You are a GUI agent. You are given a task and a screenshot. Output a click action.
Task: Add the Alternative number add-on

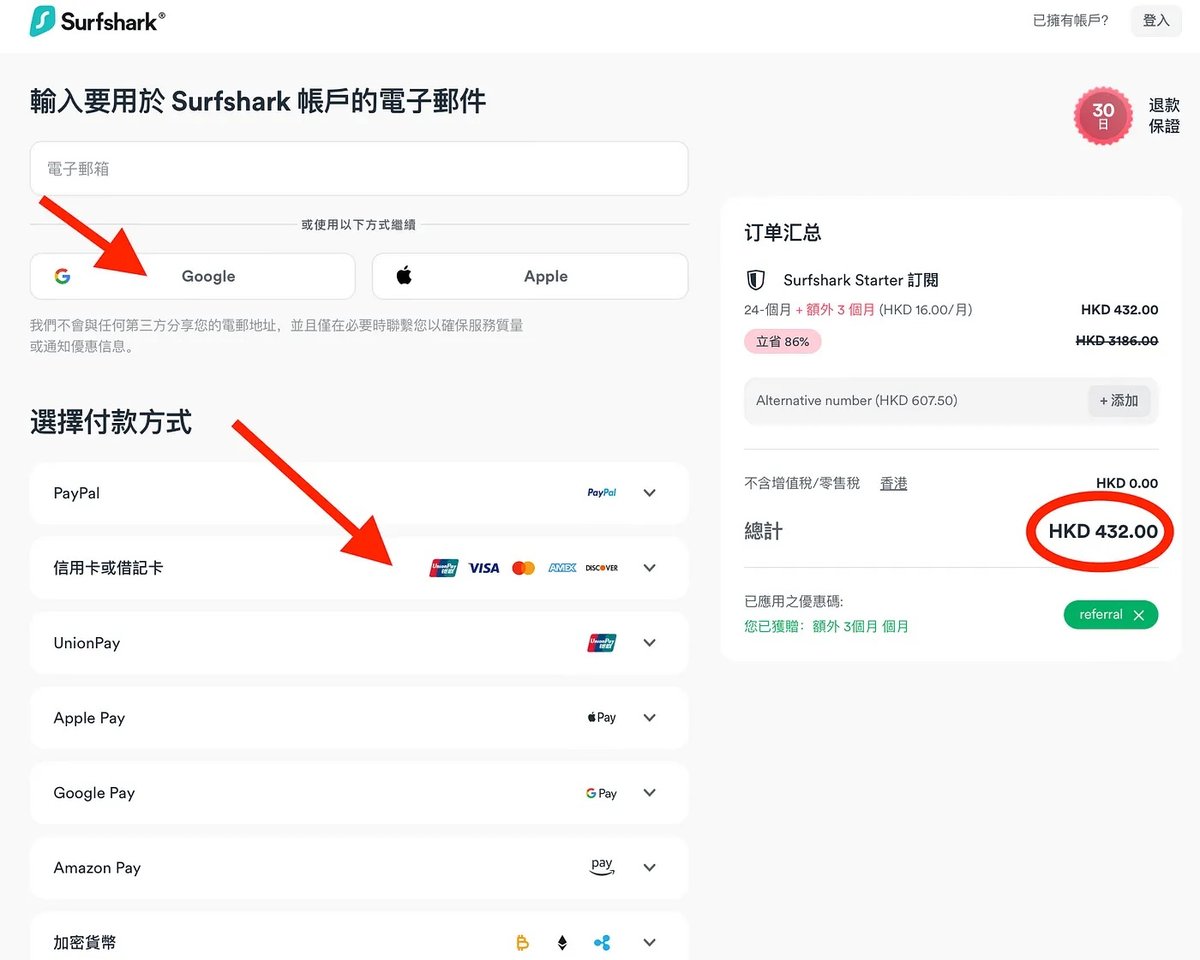1119,401
